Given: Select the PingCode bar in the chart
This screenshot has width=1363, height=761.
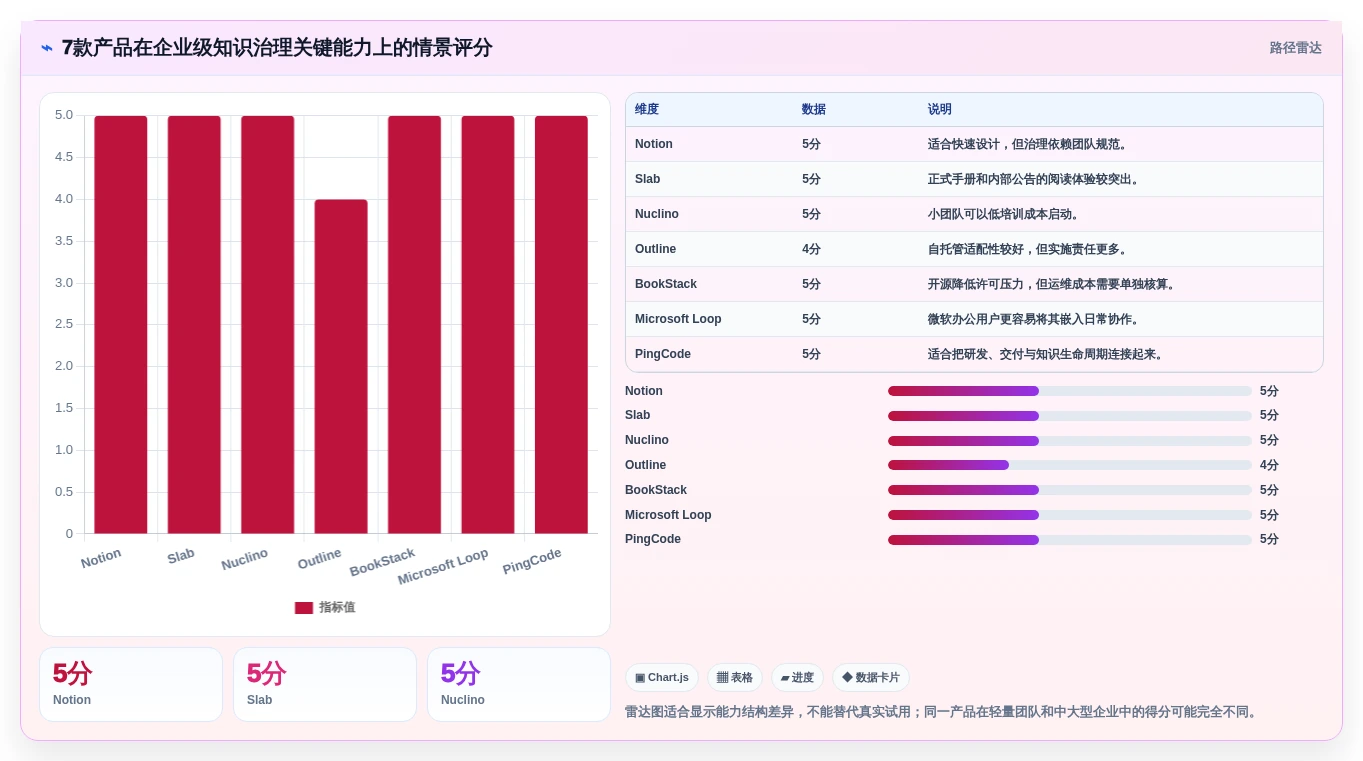Looking at the screenshot, I should point(561,325).
